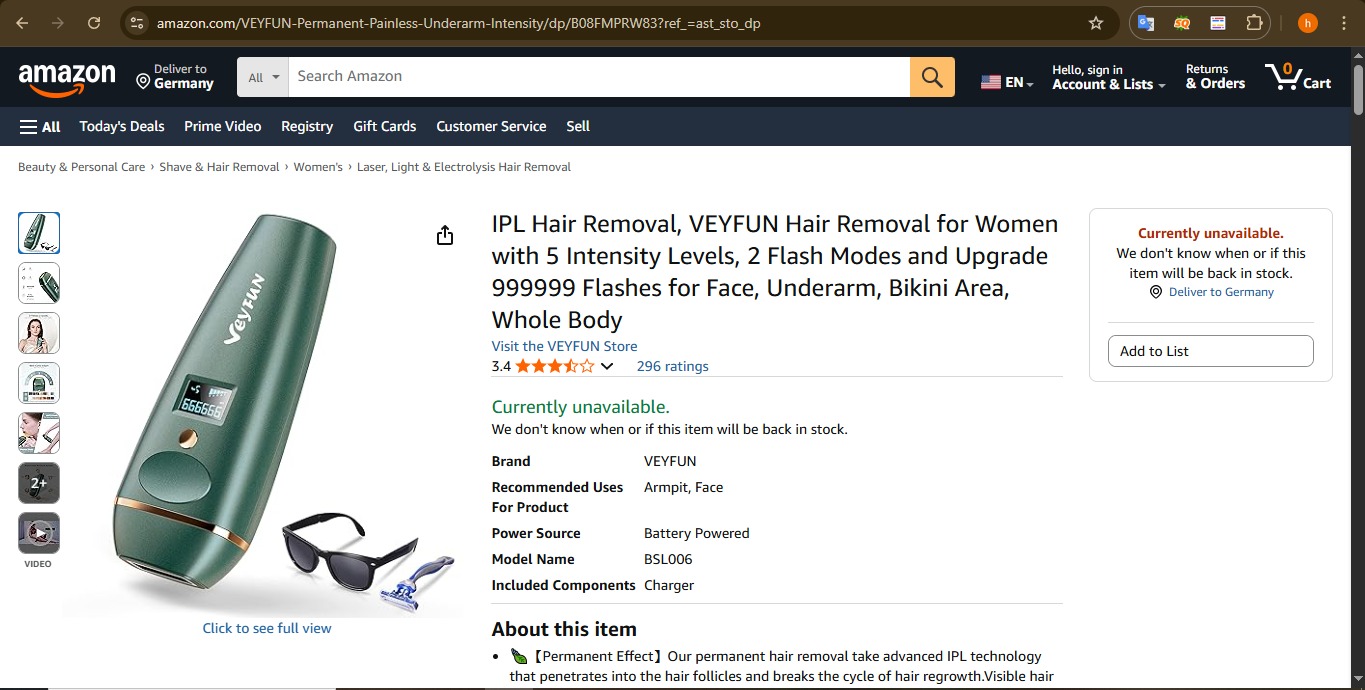Click the Google Translate extension icon
1365x690 pixels.
coord(1146,23)
